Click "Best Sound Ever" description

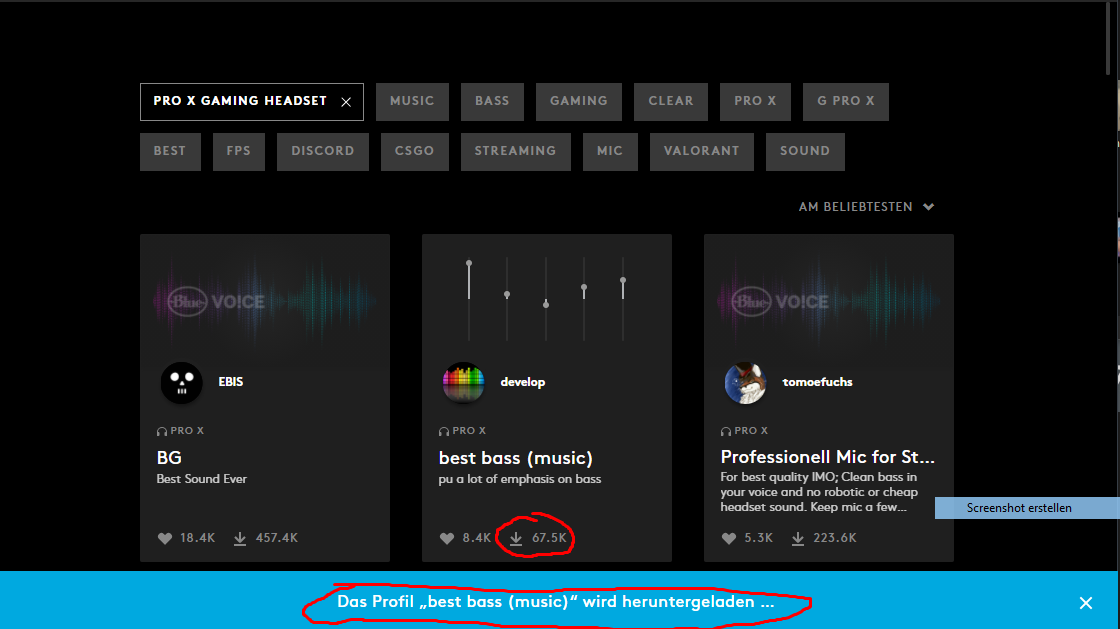tap(201, 479)
